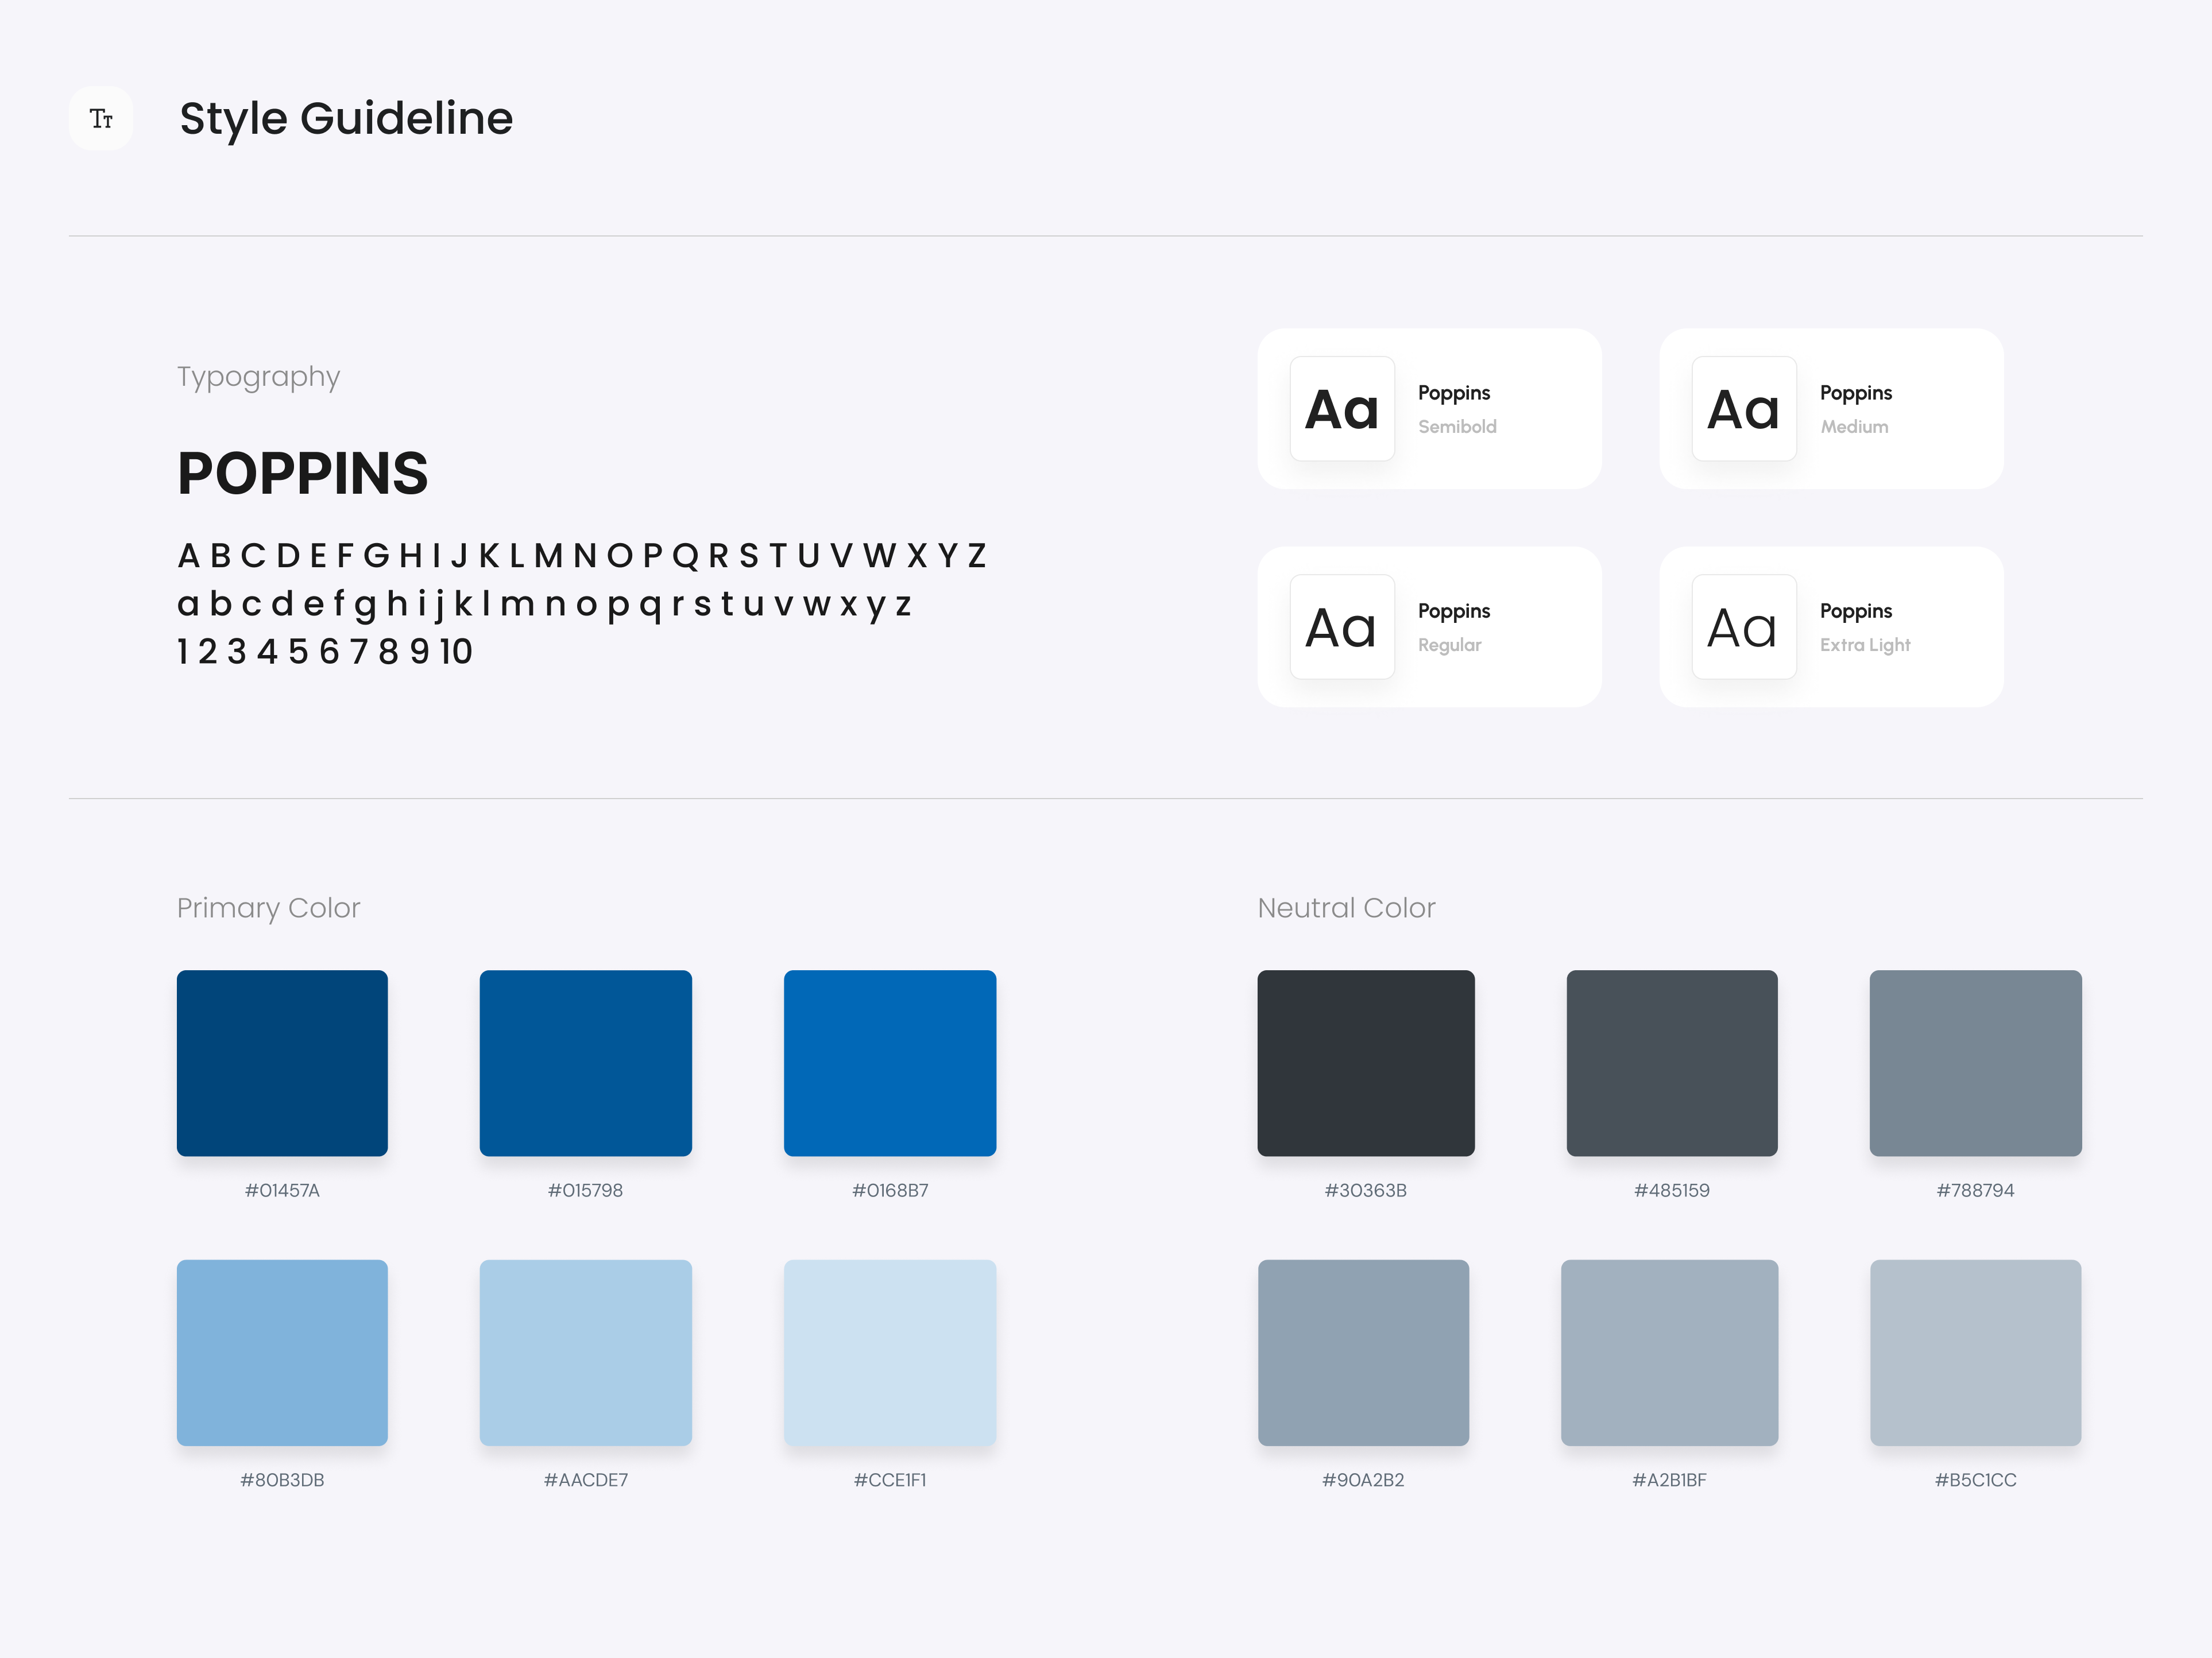Click the #80B3DB hex code label

[282, 1480]
